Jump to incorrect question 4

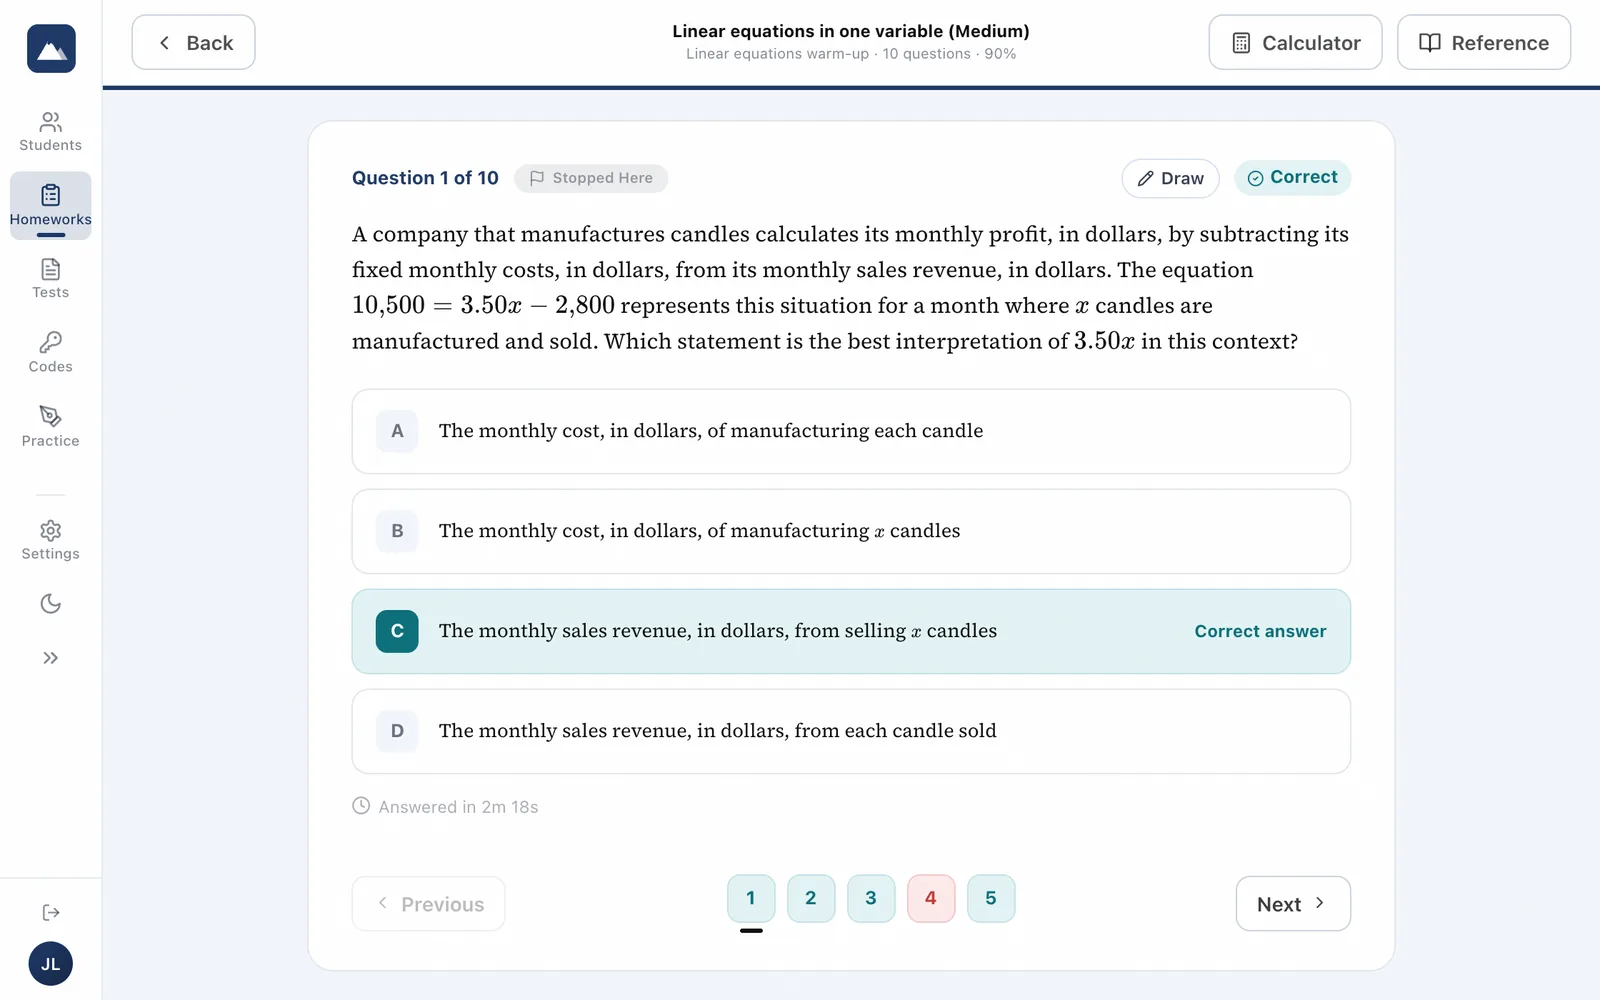click(931, 898)
